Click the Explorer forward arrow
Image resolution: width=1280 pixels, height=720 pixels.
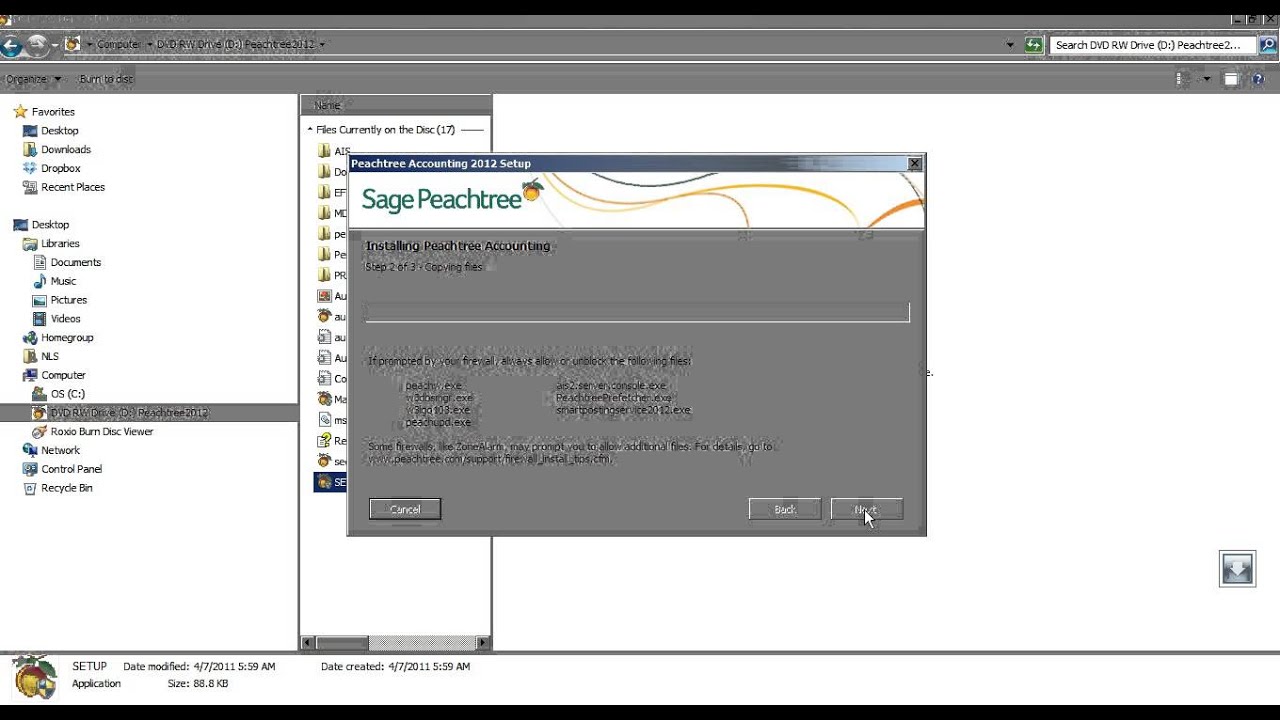tap(37, 45)
